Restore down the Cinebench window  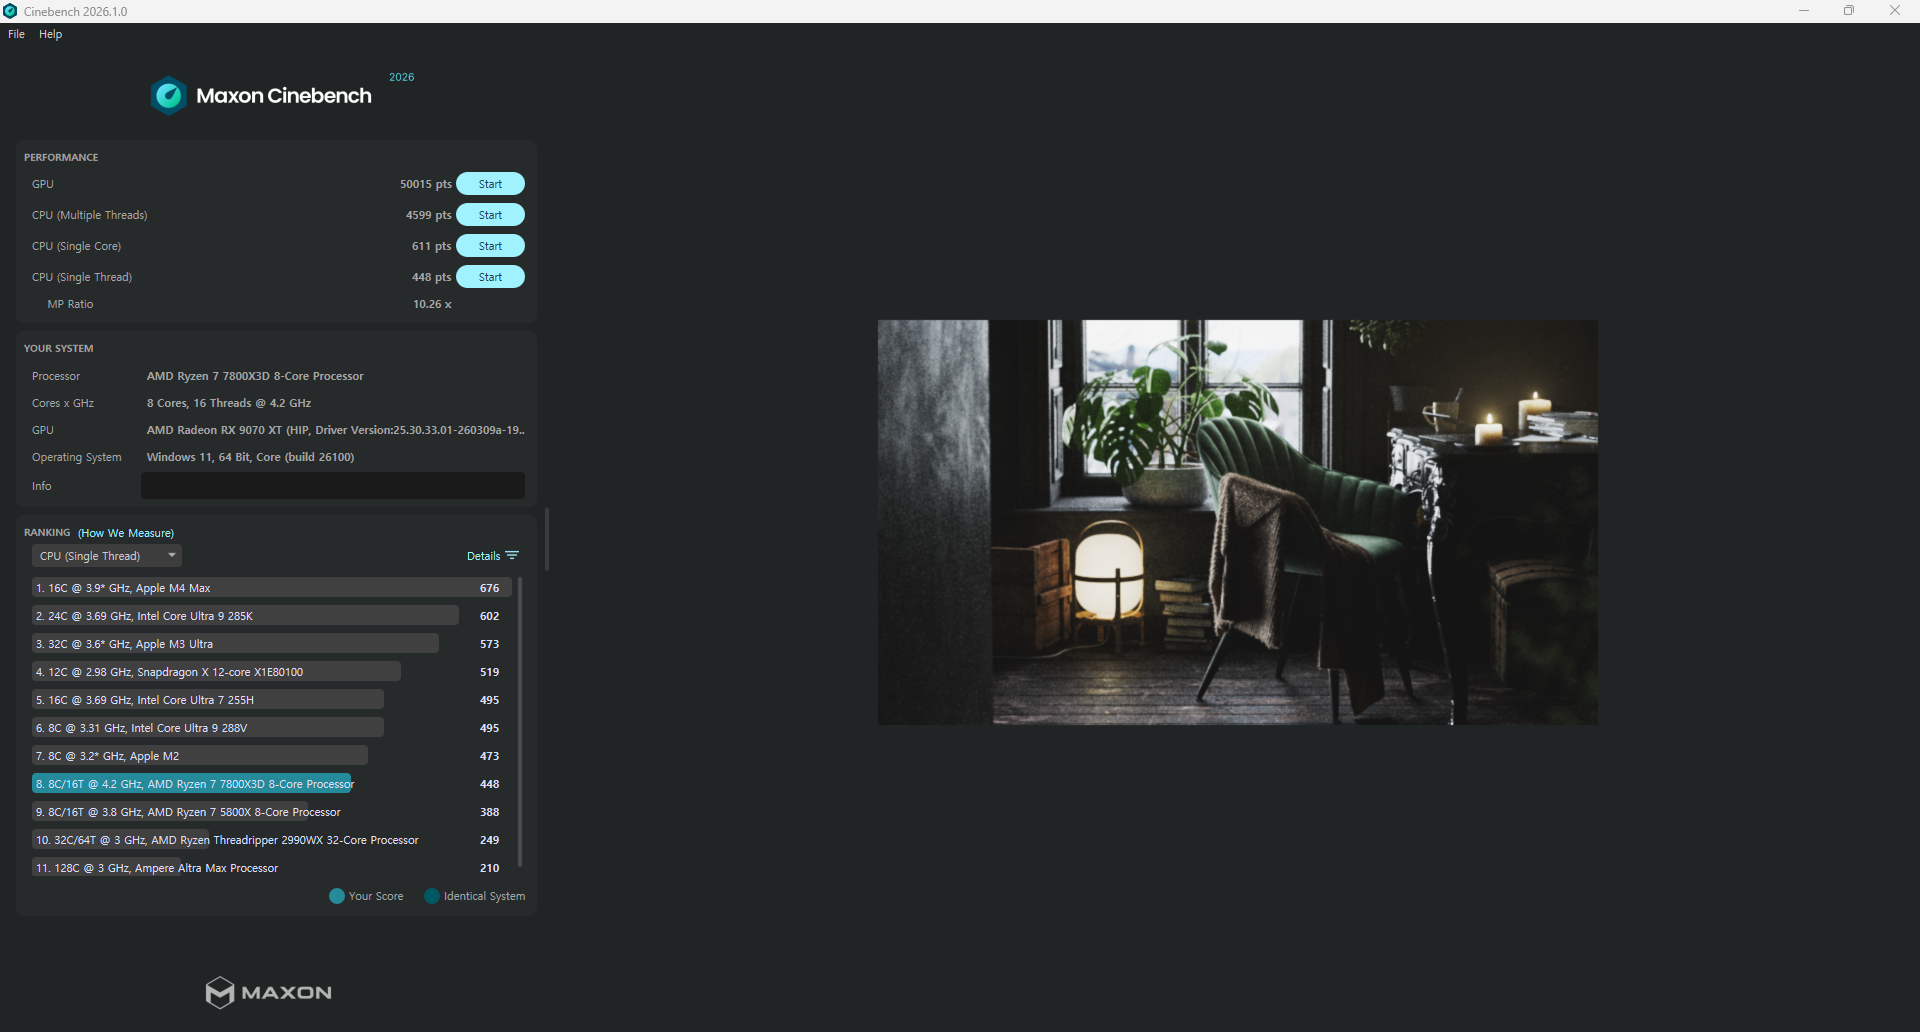[x=1849, y=11]
